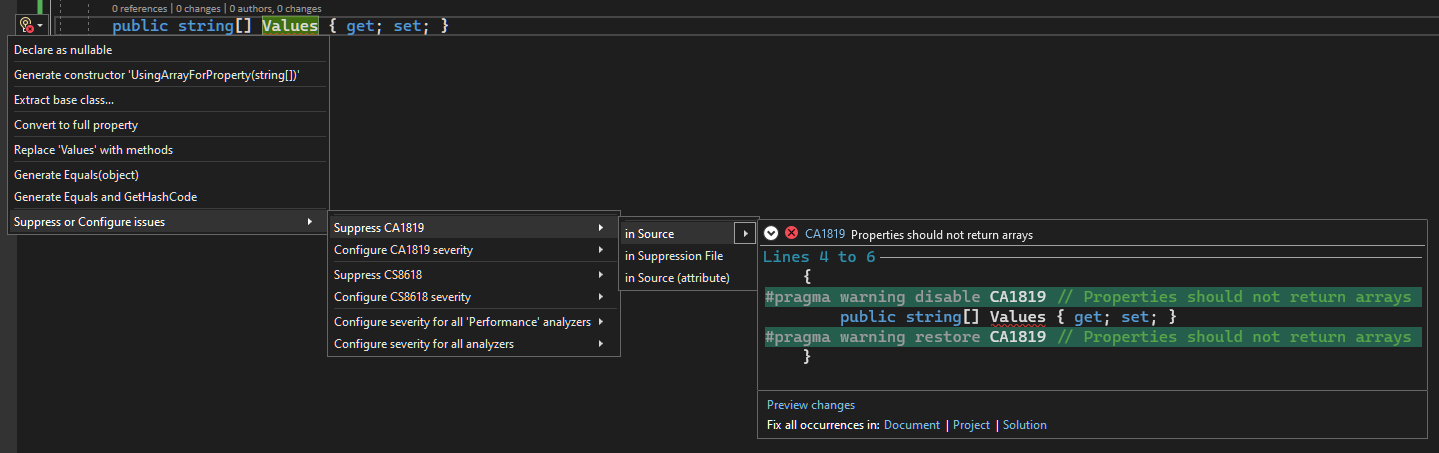Fix all occurrences in Document
The width and height of the screenshot is (1439, 453).
[912, 425]
